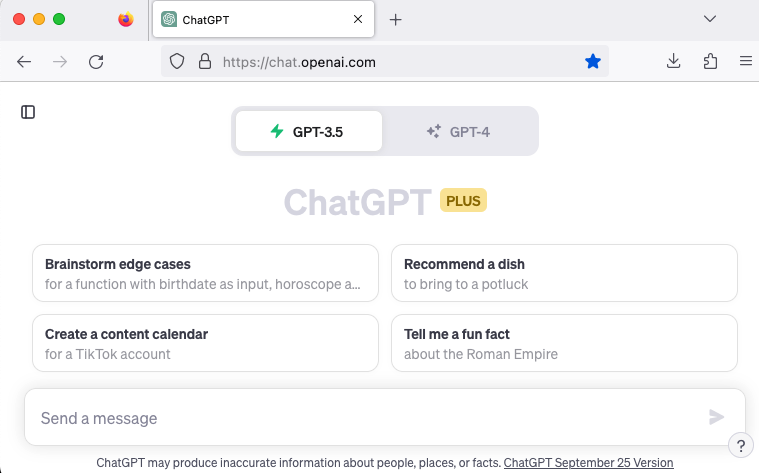Viewport: 759px width, 473px height.
Task: Focus the Send a message field
Action: tap(360, 417)
